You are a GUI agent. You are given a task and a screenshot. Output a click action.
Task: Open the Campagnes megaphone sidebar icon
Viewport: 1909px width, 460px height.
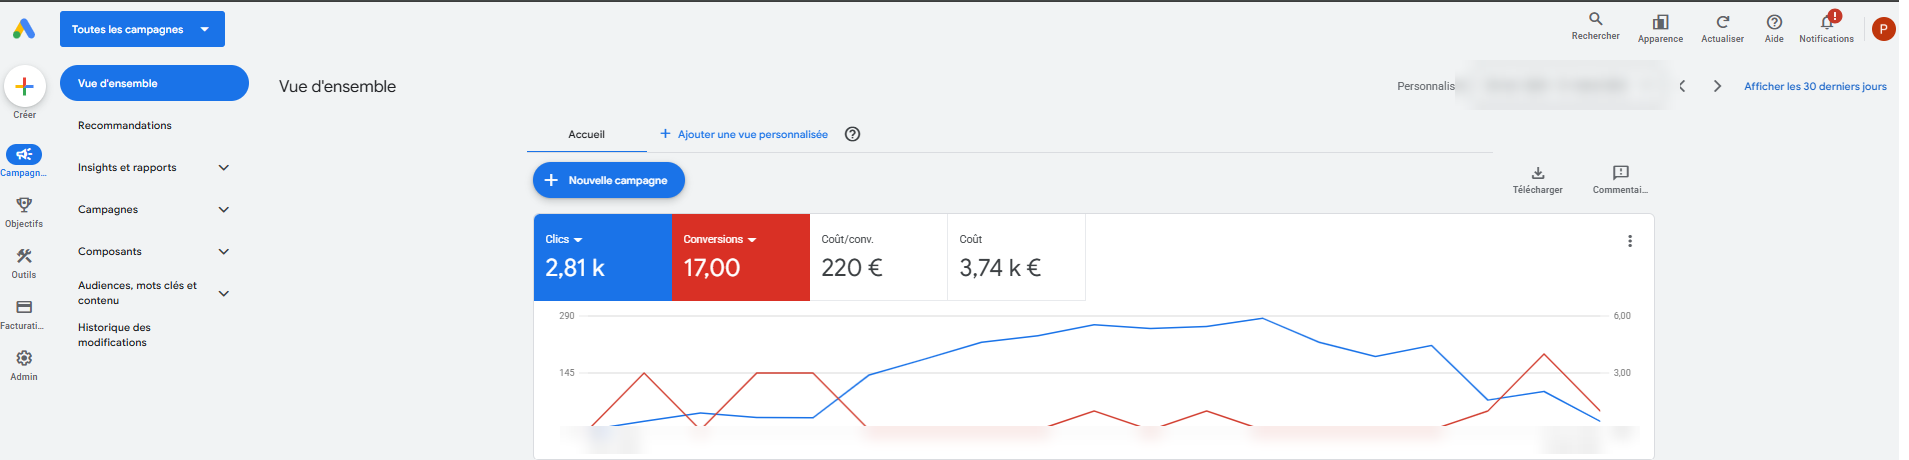(x=24, y=154)
